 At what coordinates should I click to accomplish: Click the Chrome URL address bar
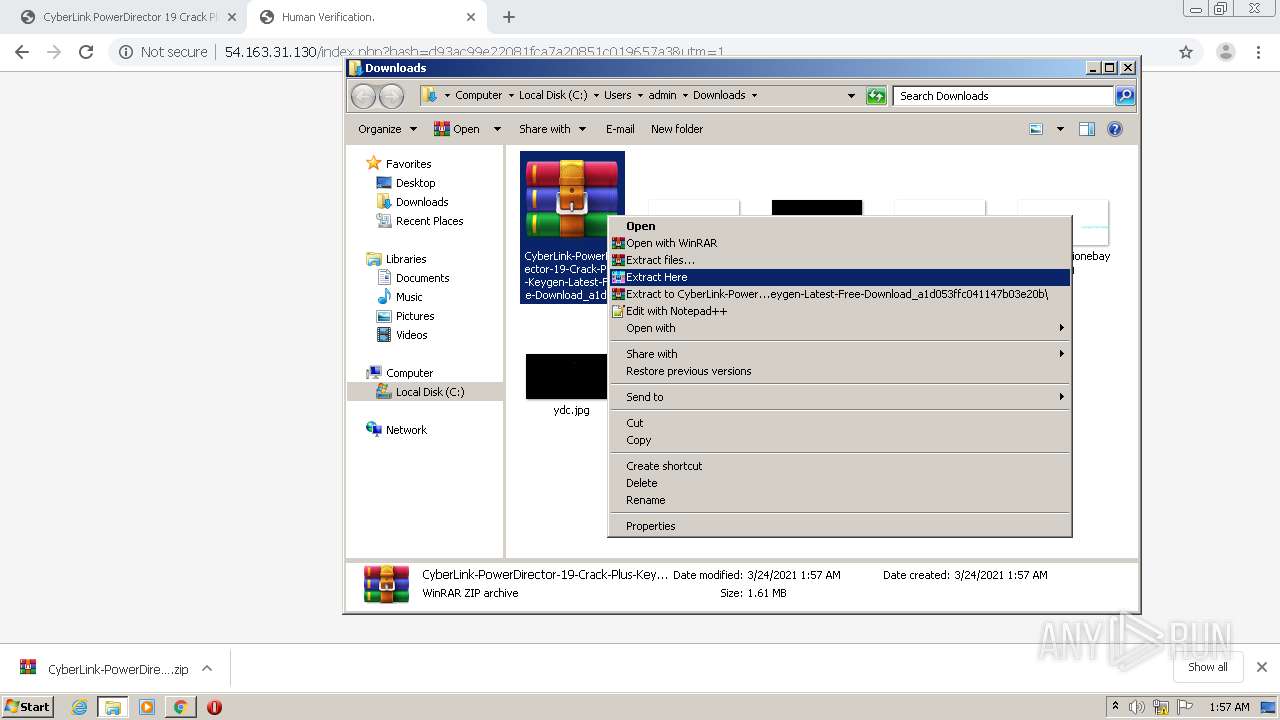pos(640,52)
